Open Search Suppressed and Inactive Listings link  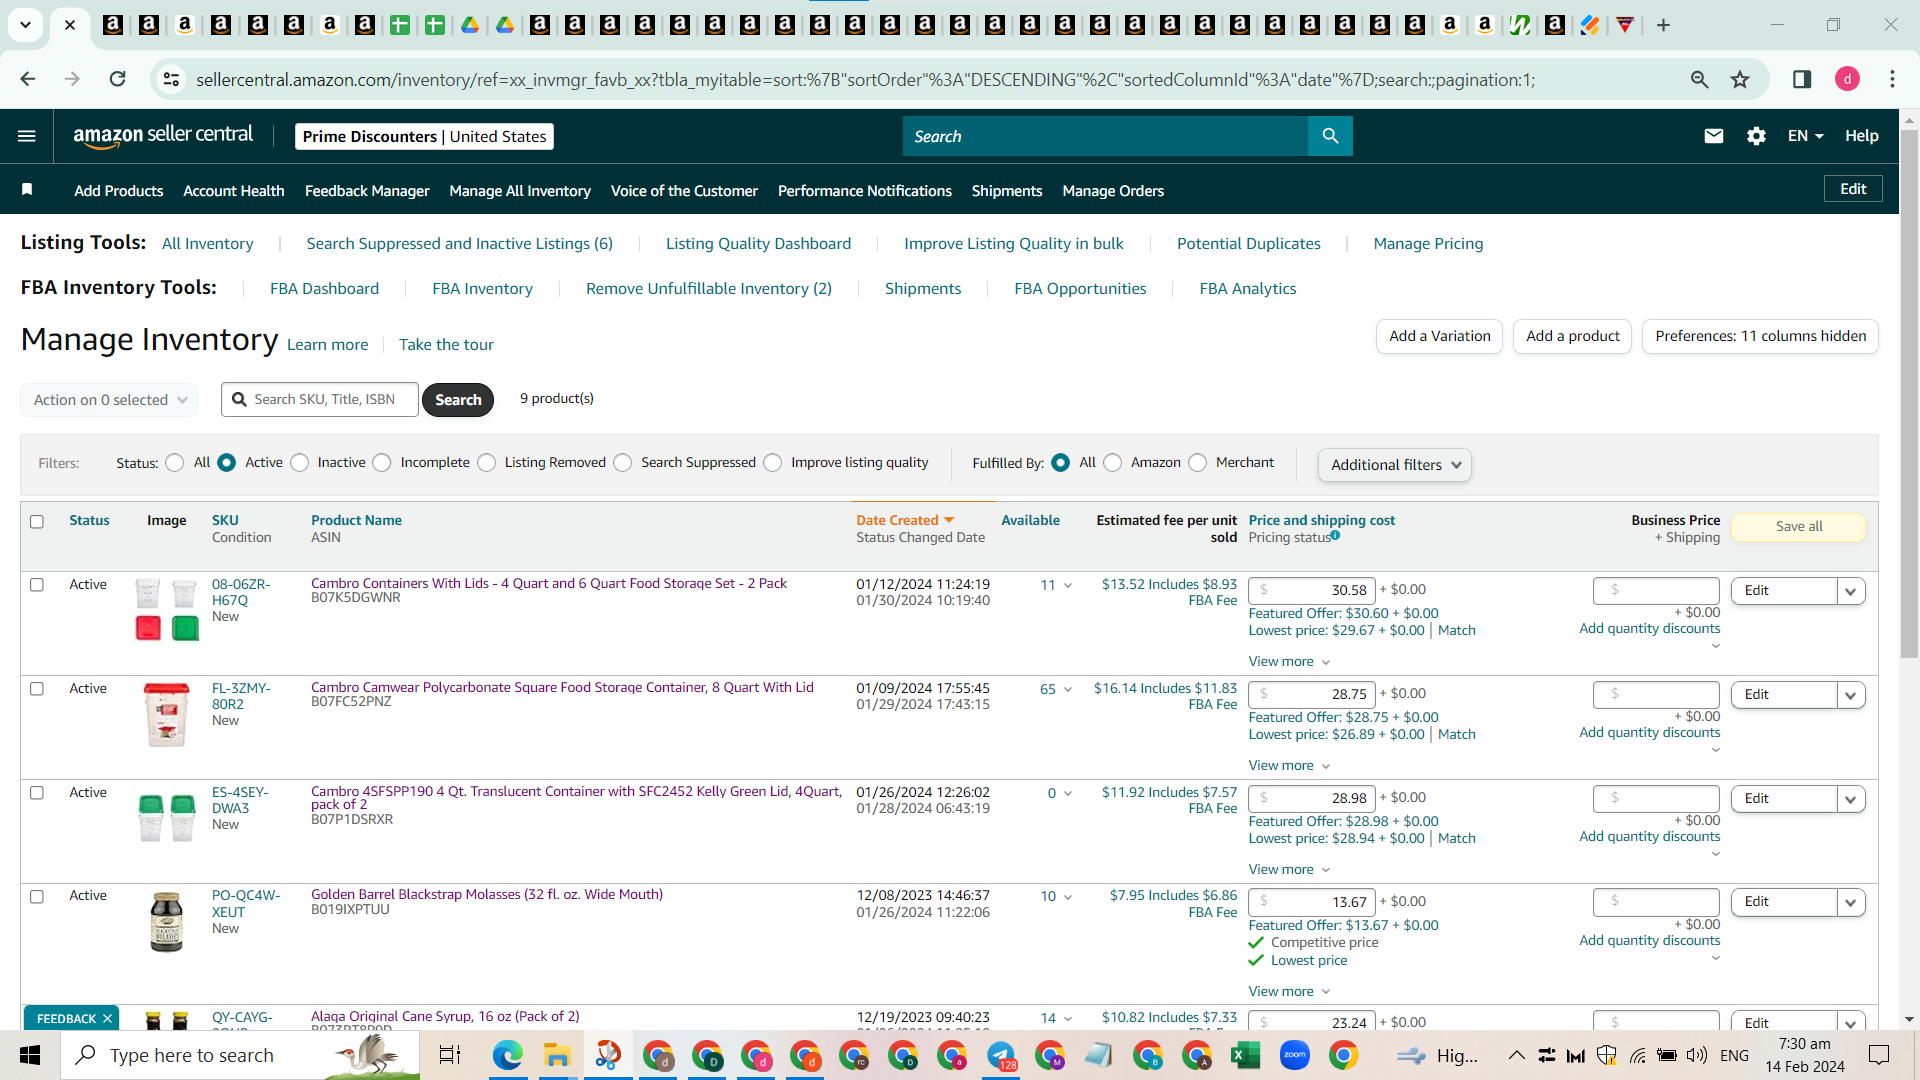point(459,244)
